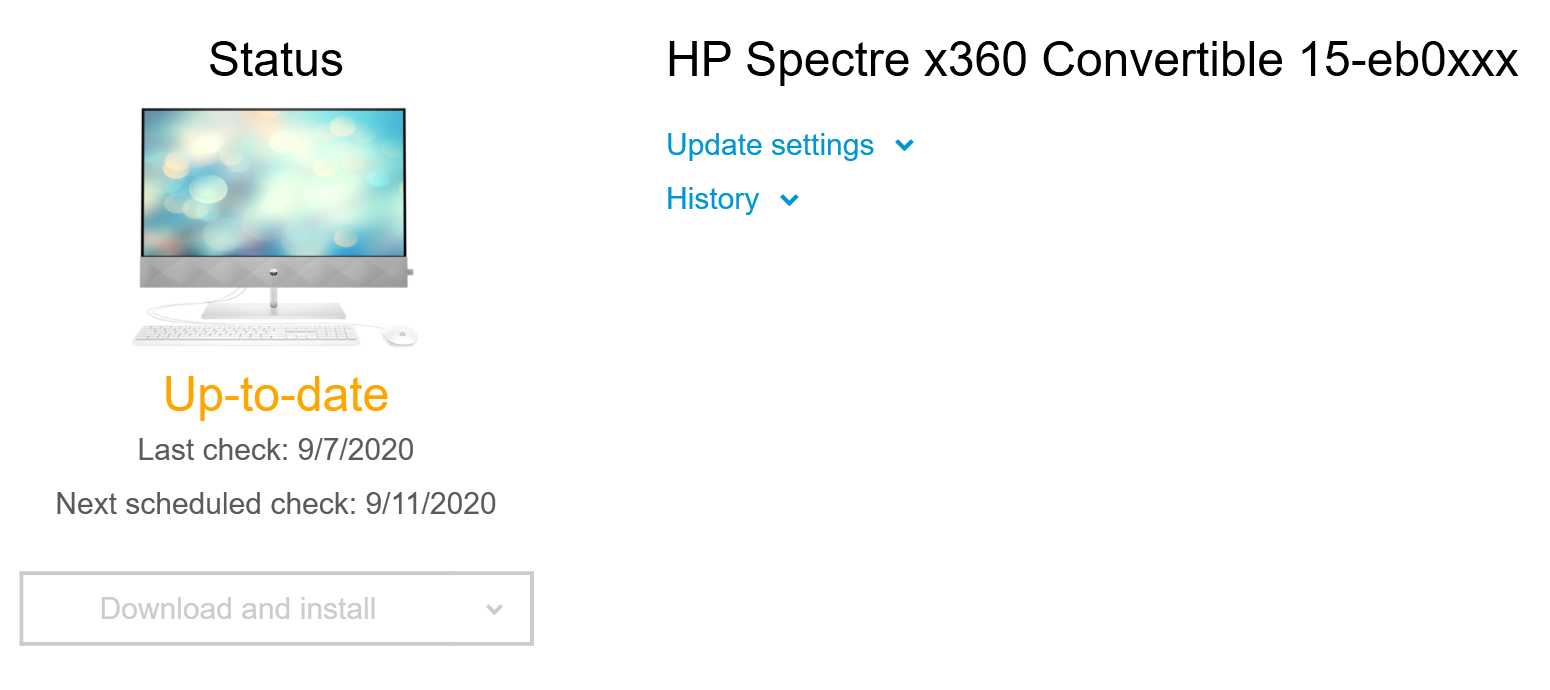Click the HP logo on the monitor image
1550x690 pixels.
(273, 273)
